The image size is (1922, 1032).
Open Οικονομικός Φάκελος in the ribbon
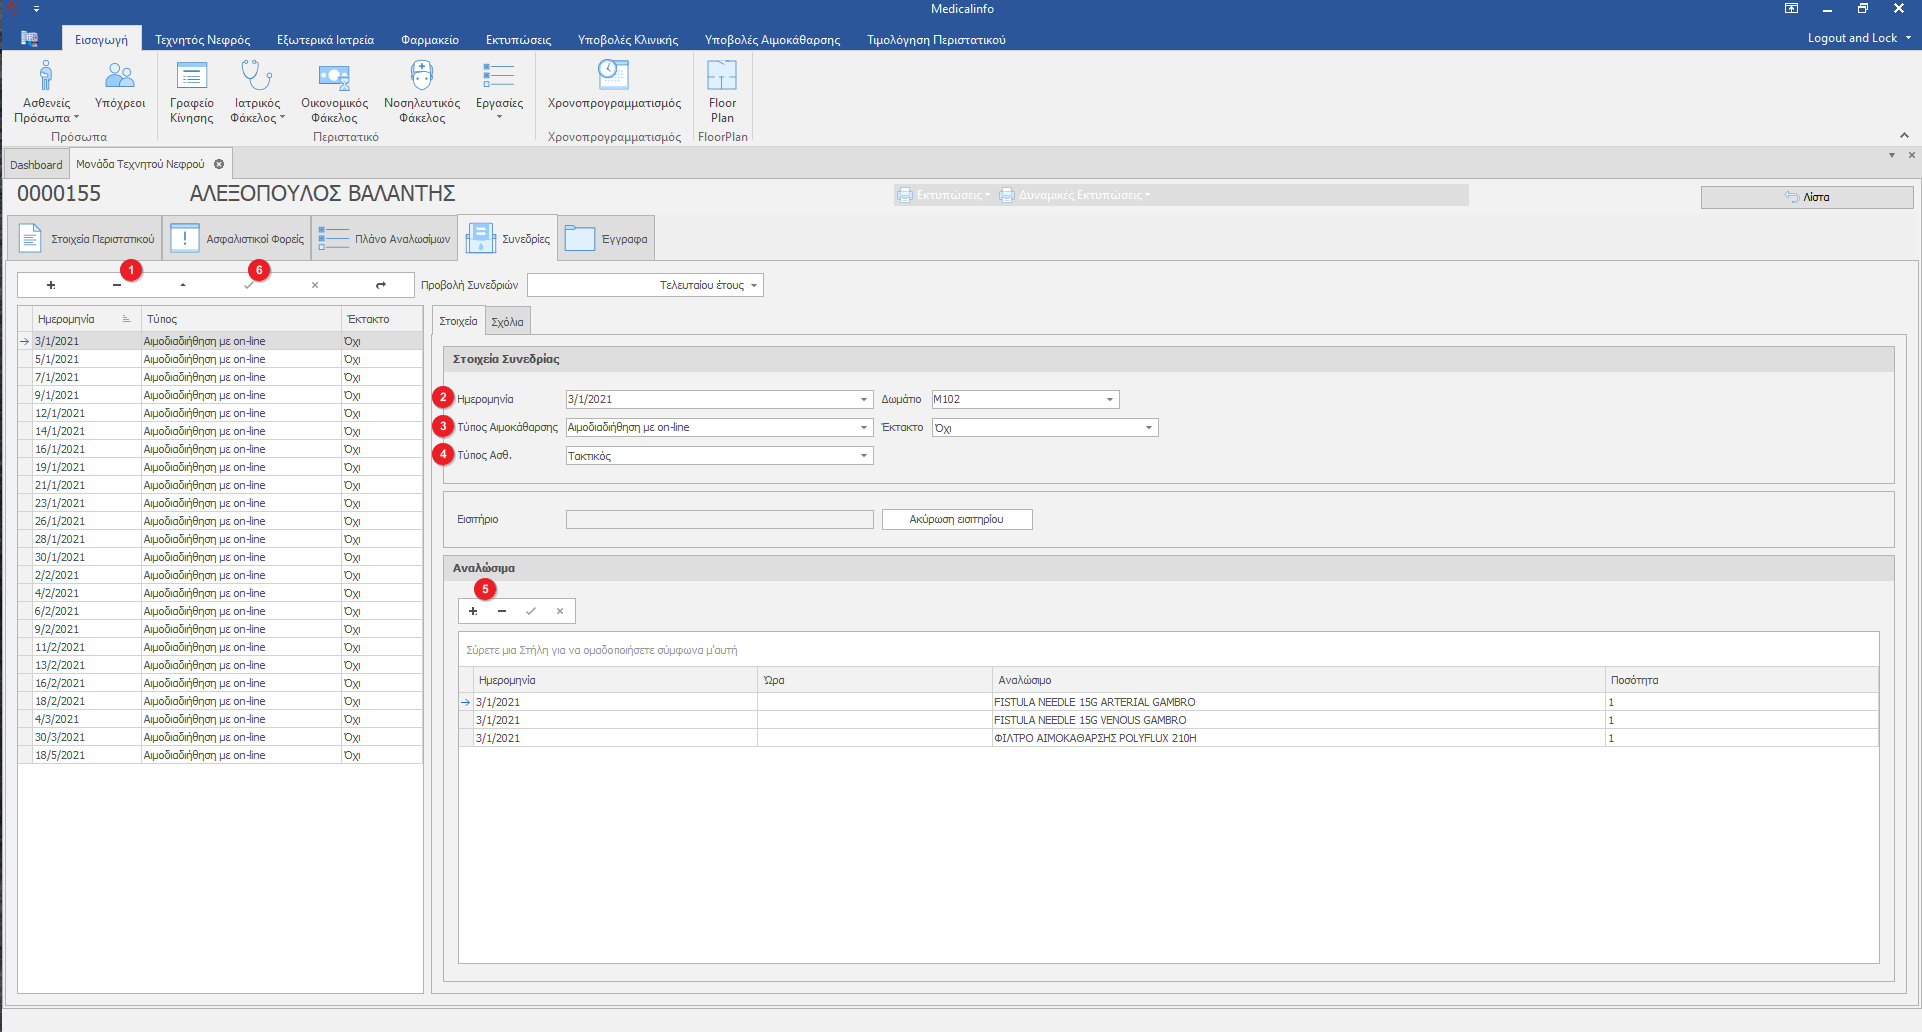pyautogui.click(x=334, y=90)
